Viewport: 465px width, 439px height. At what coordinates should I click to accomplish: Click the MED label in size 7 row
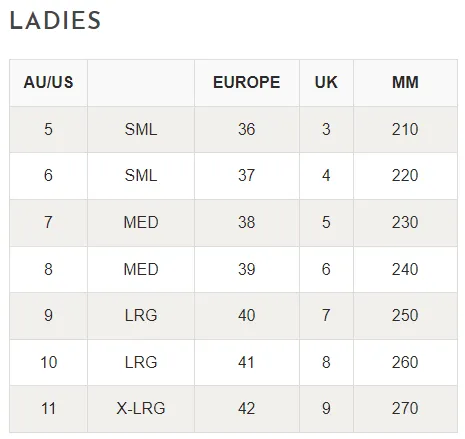pos(141,223)
